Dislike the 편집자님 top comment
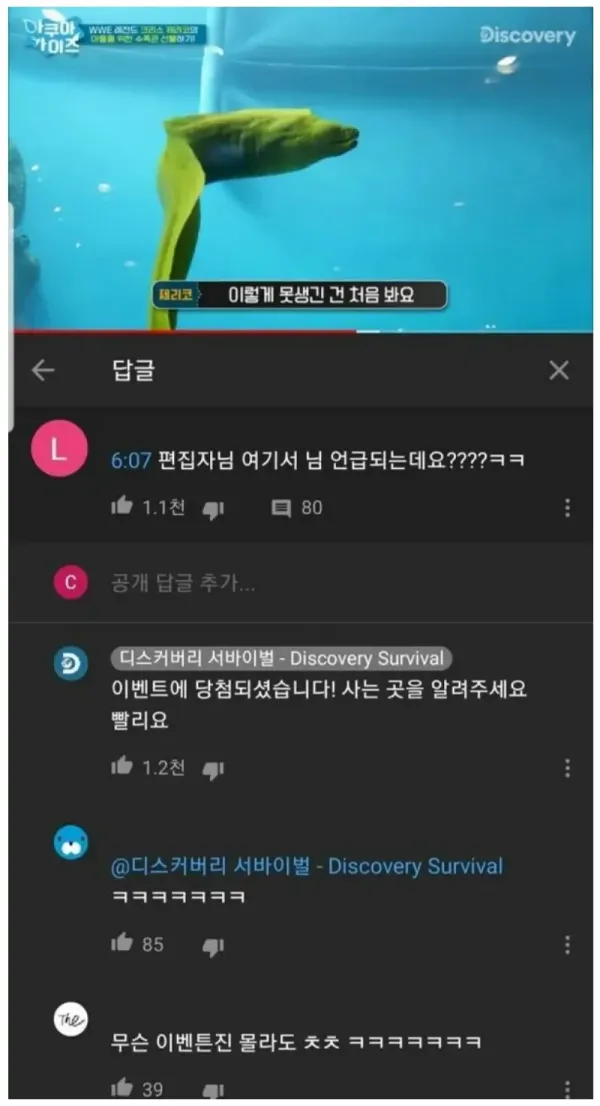The width and height of the screenshot is (600, 1106). coord(213,509)
